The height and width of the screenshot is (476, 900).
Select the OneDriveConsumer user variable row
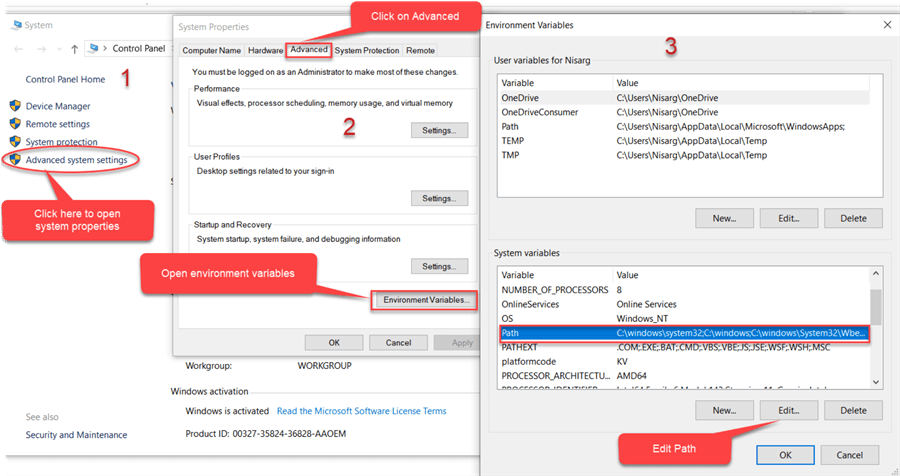tap(684, 112)
